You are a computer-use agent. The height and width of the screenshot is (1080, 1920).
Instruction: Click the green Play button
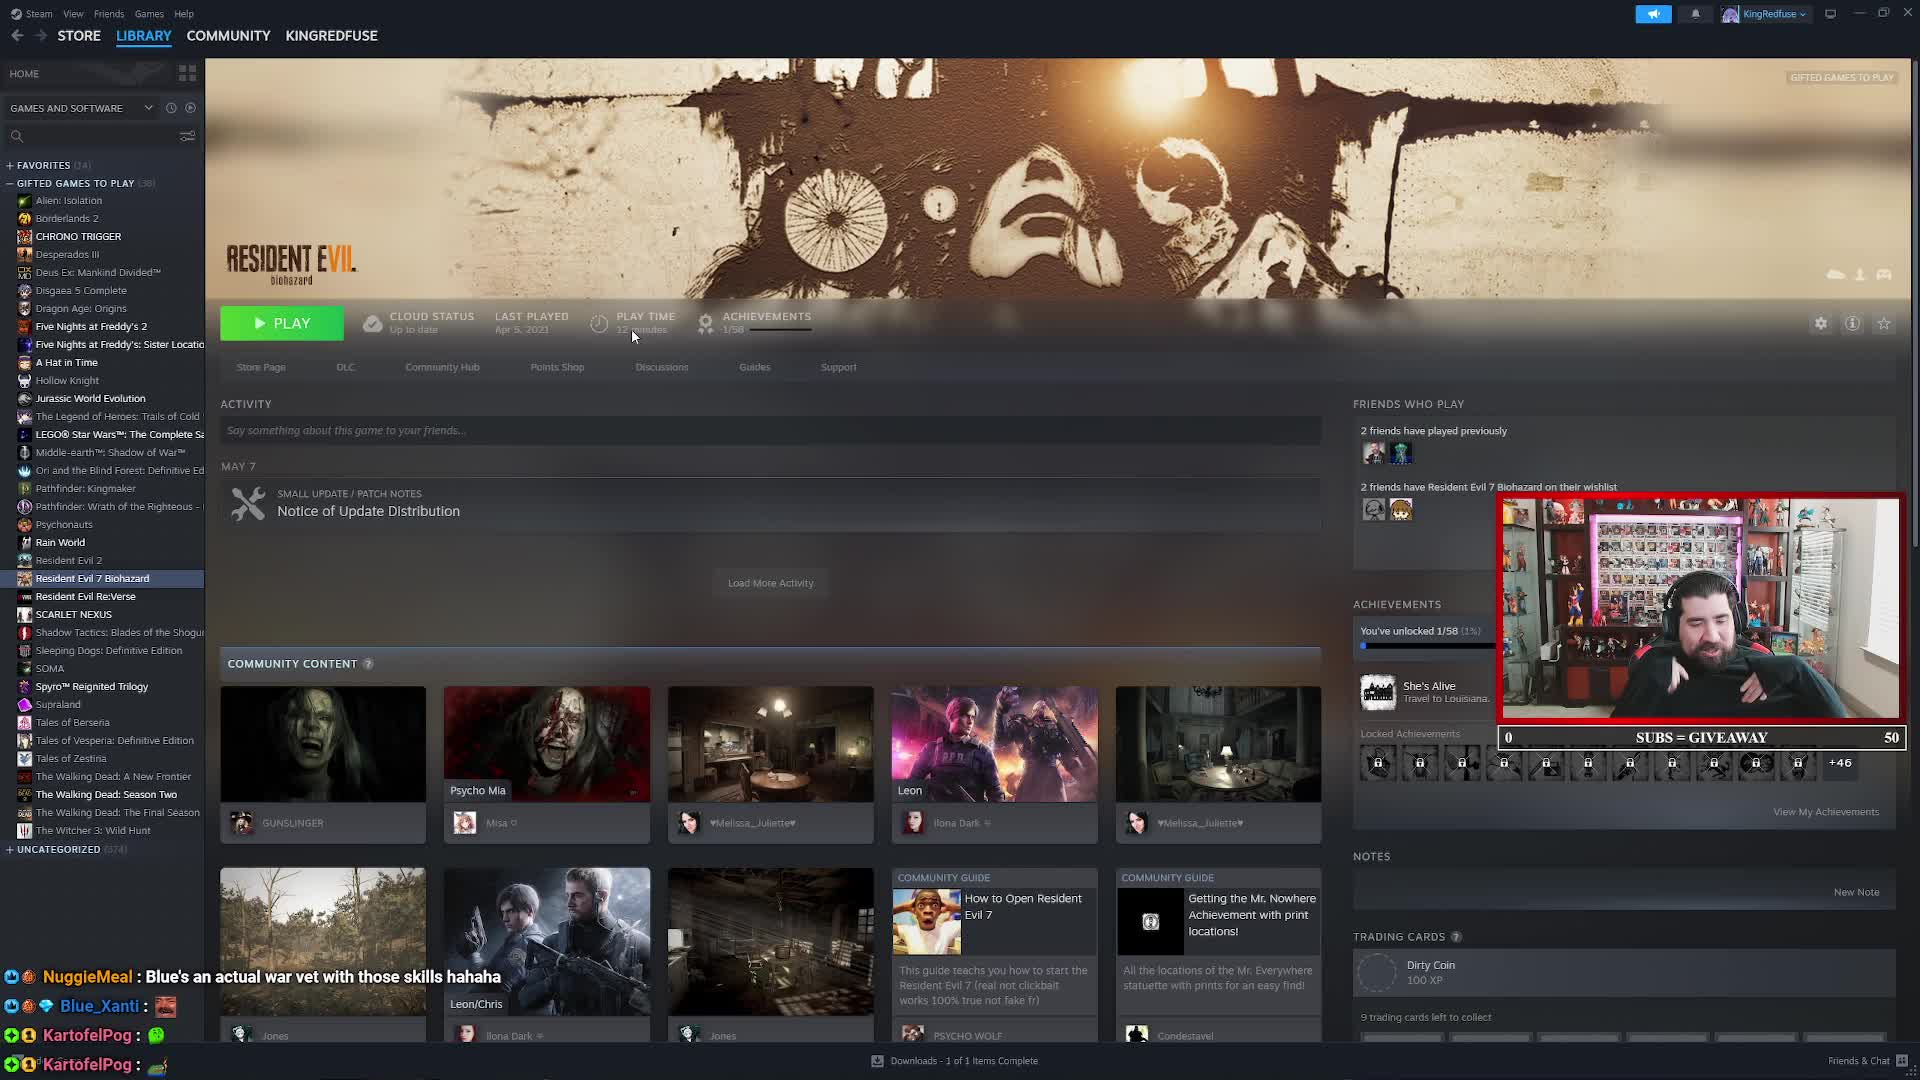282,323
